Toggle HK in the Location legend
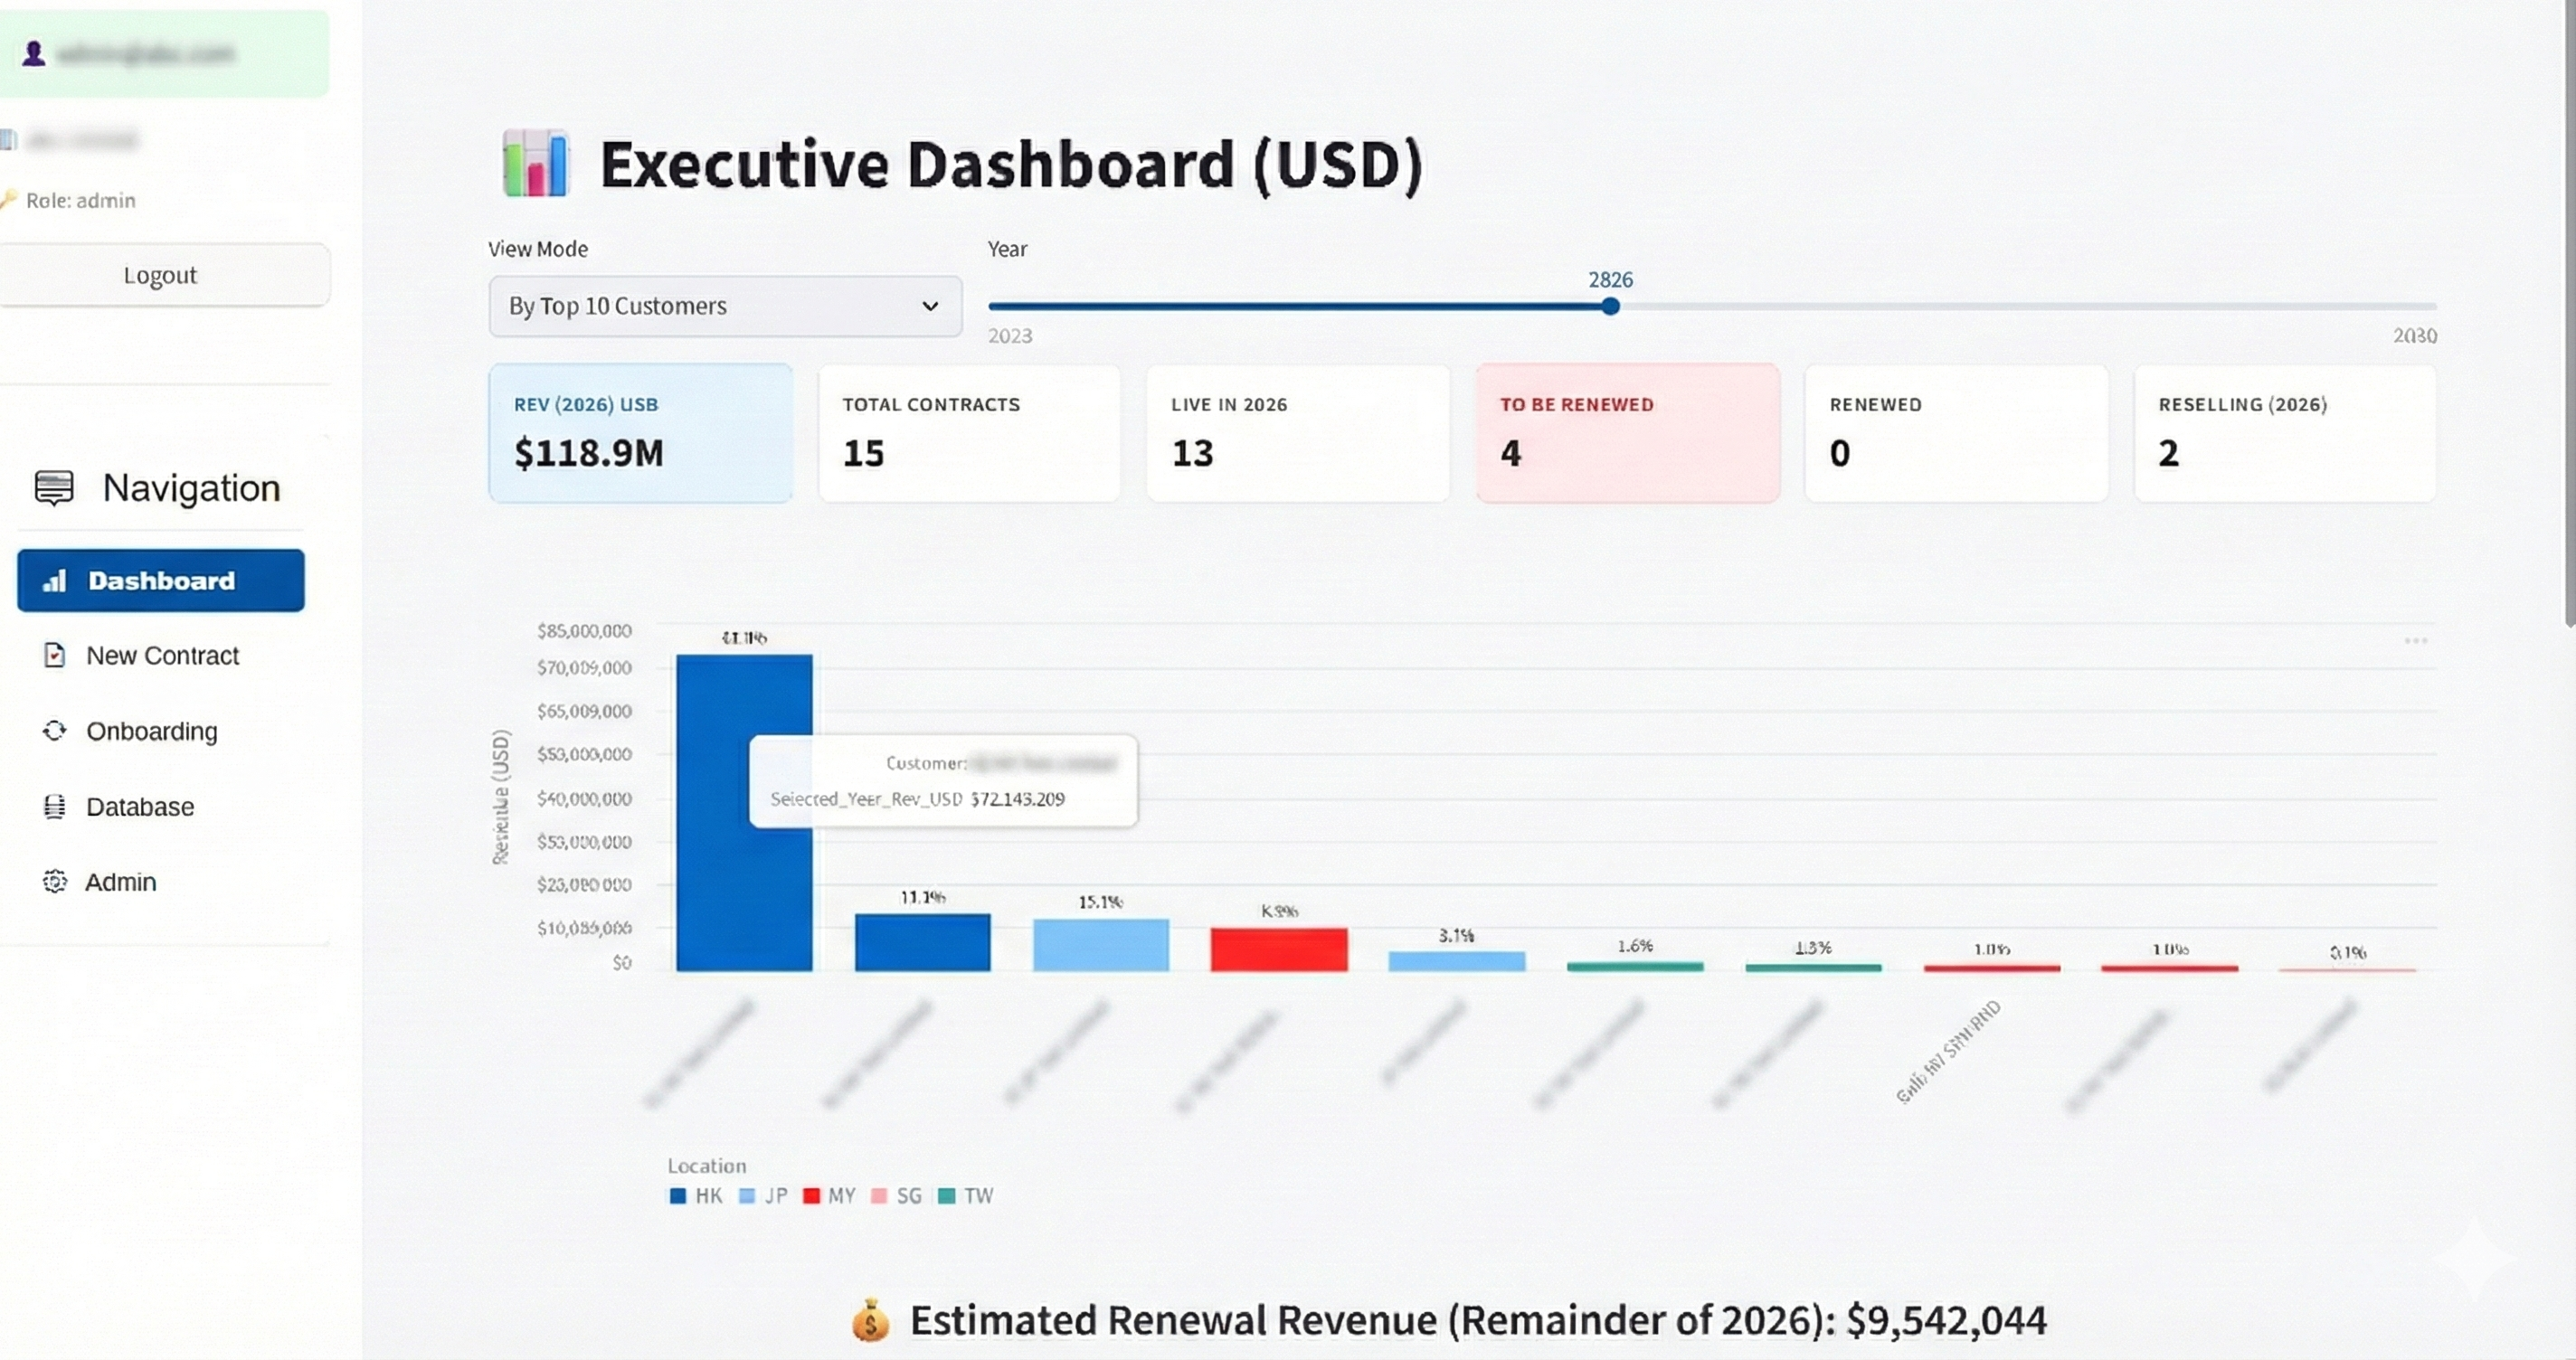The width and height of the screenshot is (2576, 1360). point(694,1196)
